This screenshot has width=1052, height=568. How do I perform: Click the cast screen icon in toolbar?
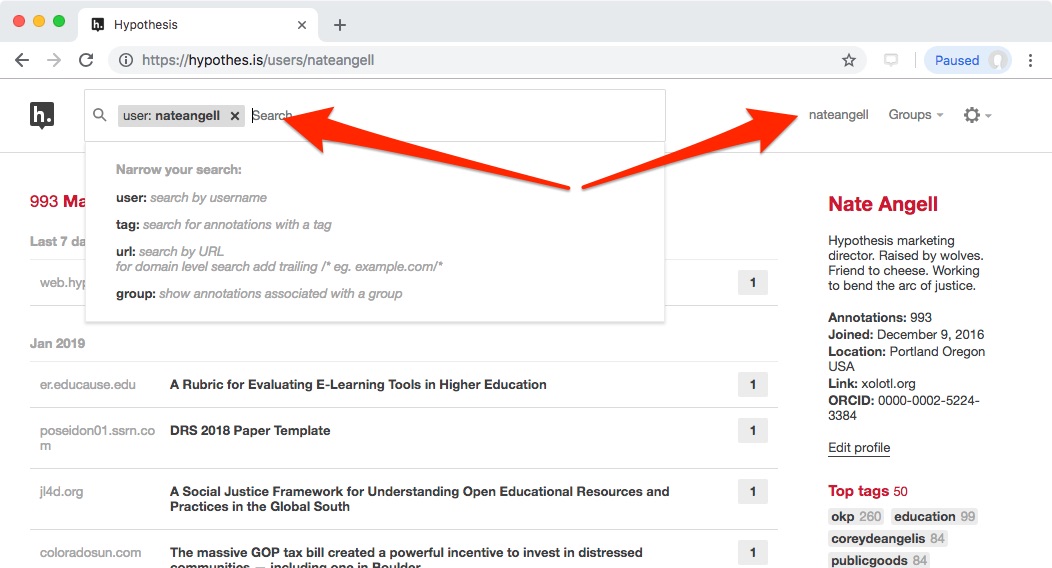click(891, 60)
